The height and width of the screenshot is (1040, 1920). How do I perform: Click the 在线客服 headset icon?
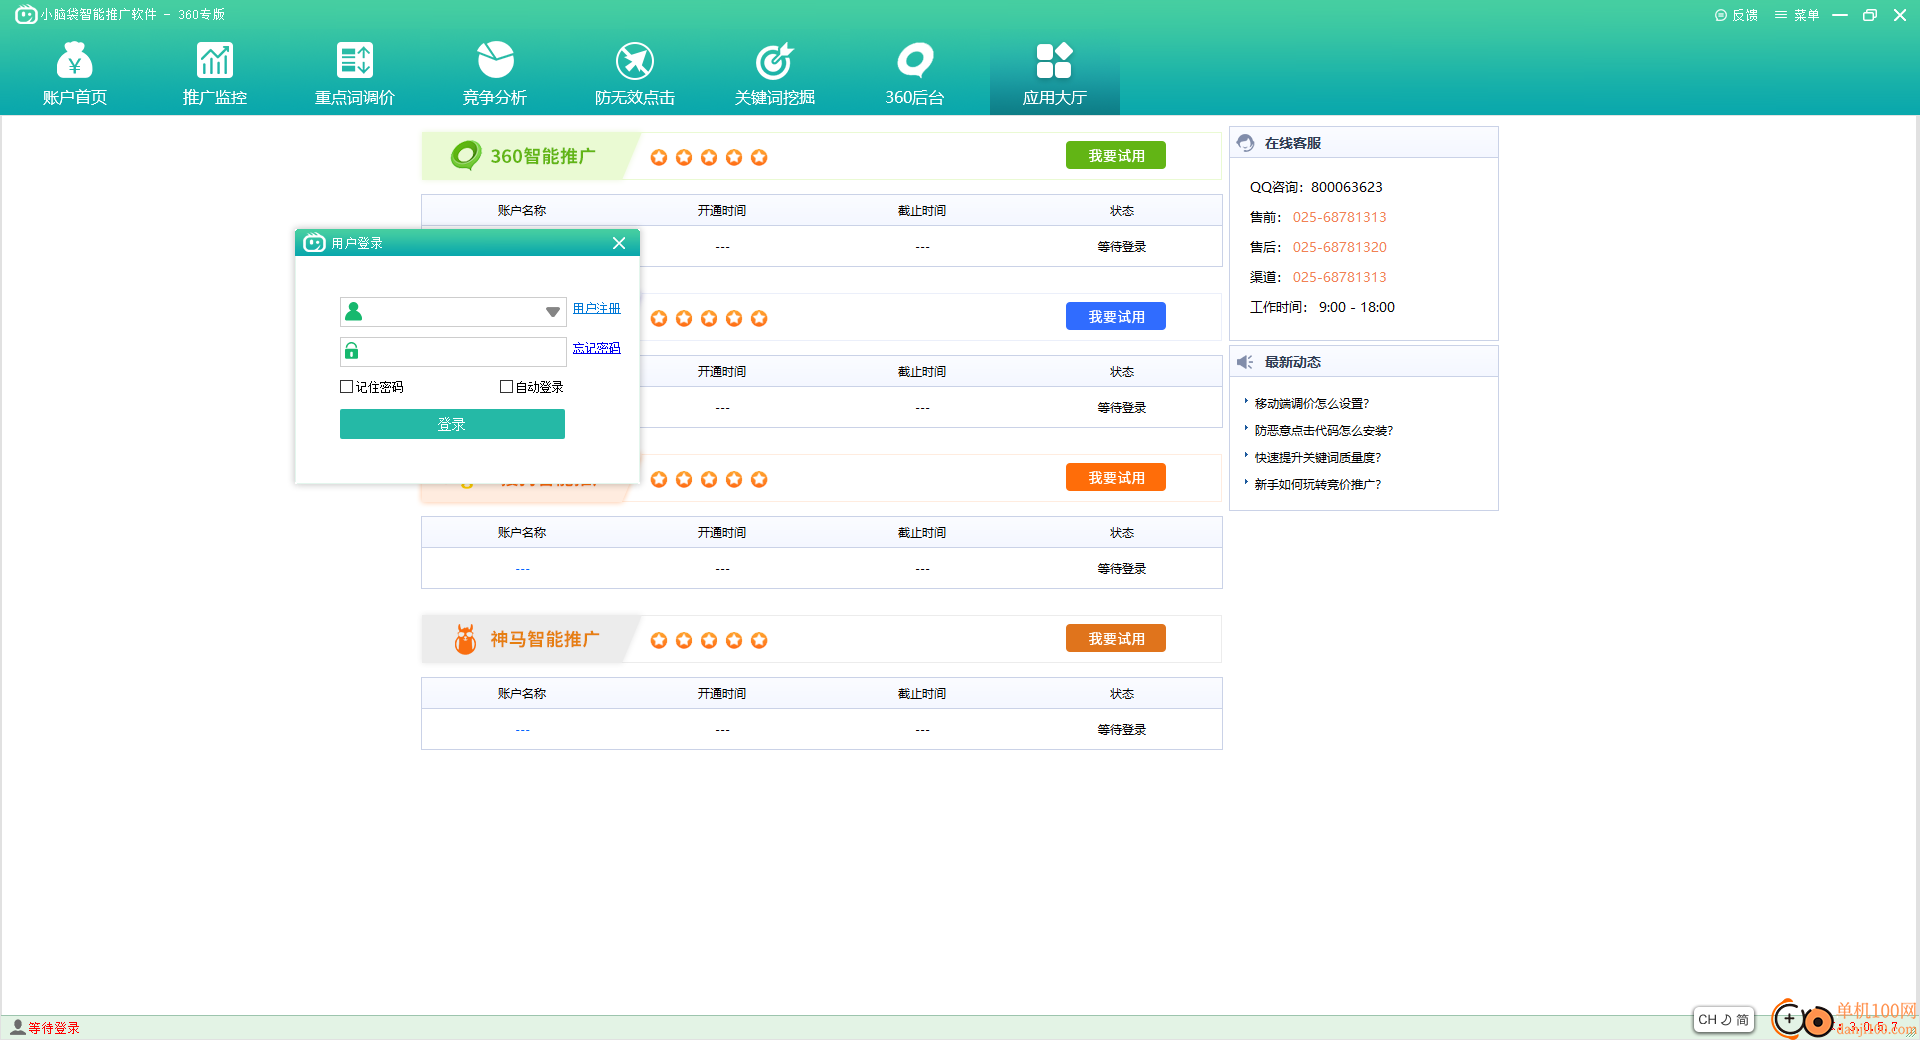point(1246,143)
